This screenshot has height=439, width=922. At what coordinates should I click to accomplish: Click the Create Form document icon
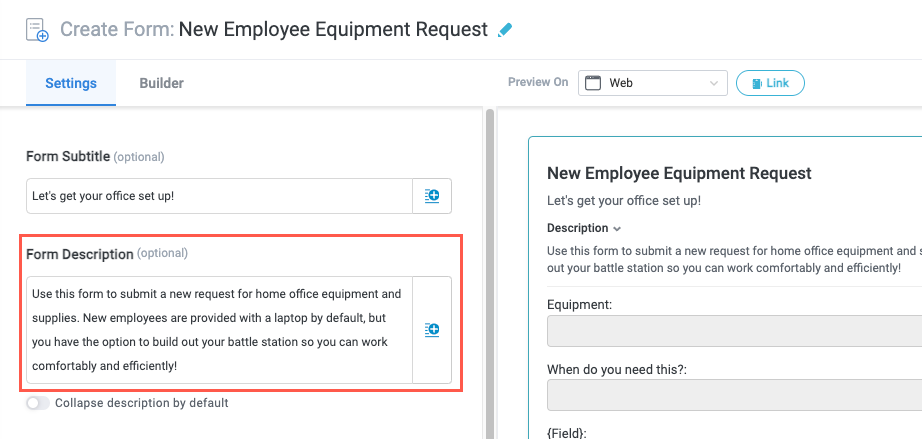click(x=36, y=30)
